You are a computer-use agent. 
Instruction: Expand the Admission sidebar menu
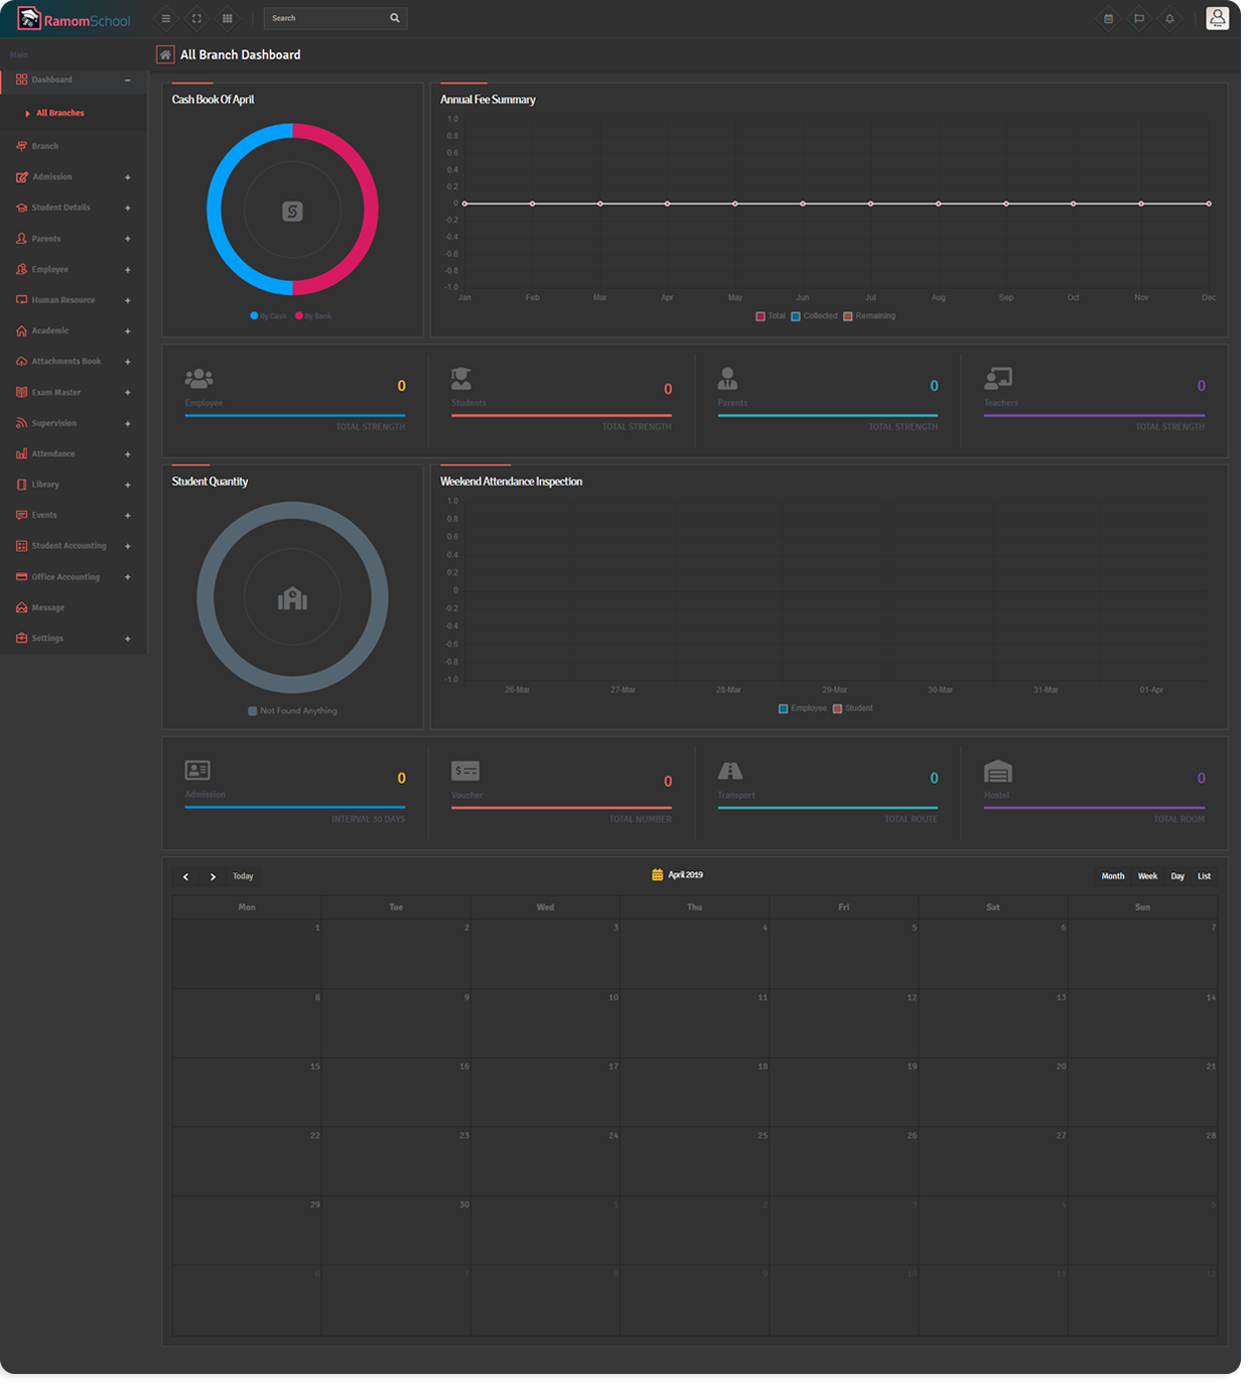128,178
